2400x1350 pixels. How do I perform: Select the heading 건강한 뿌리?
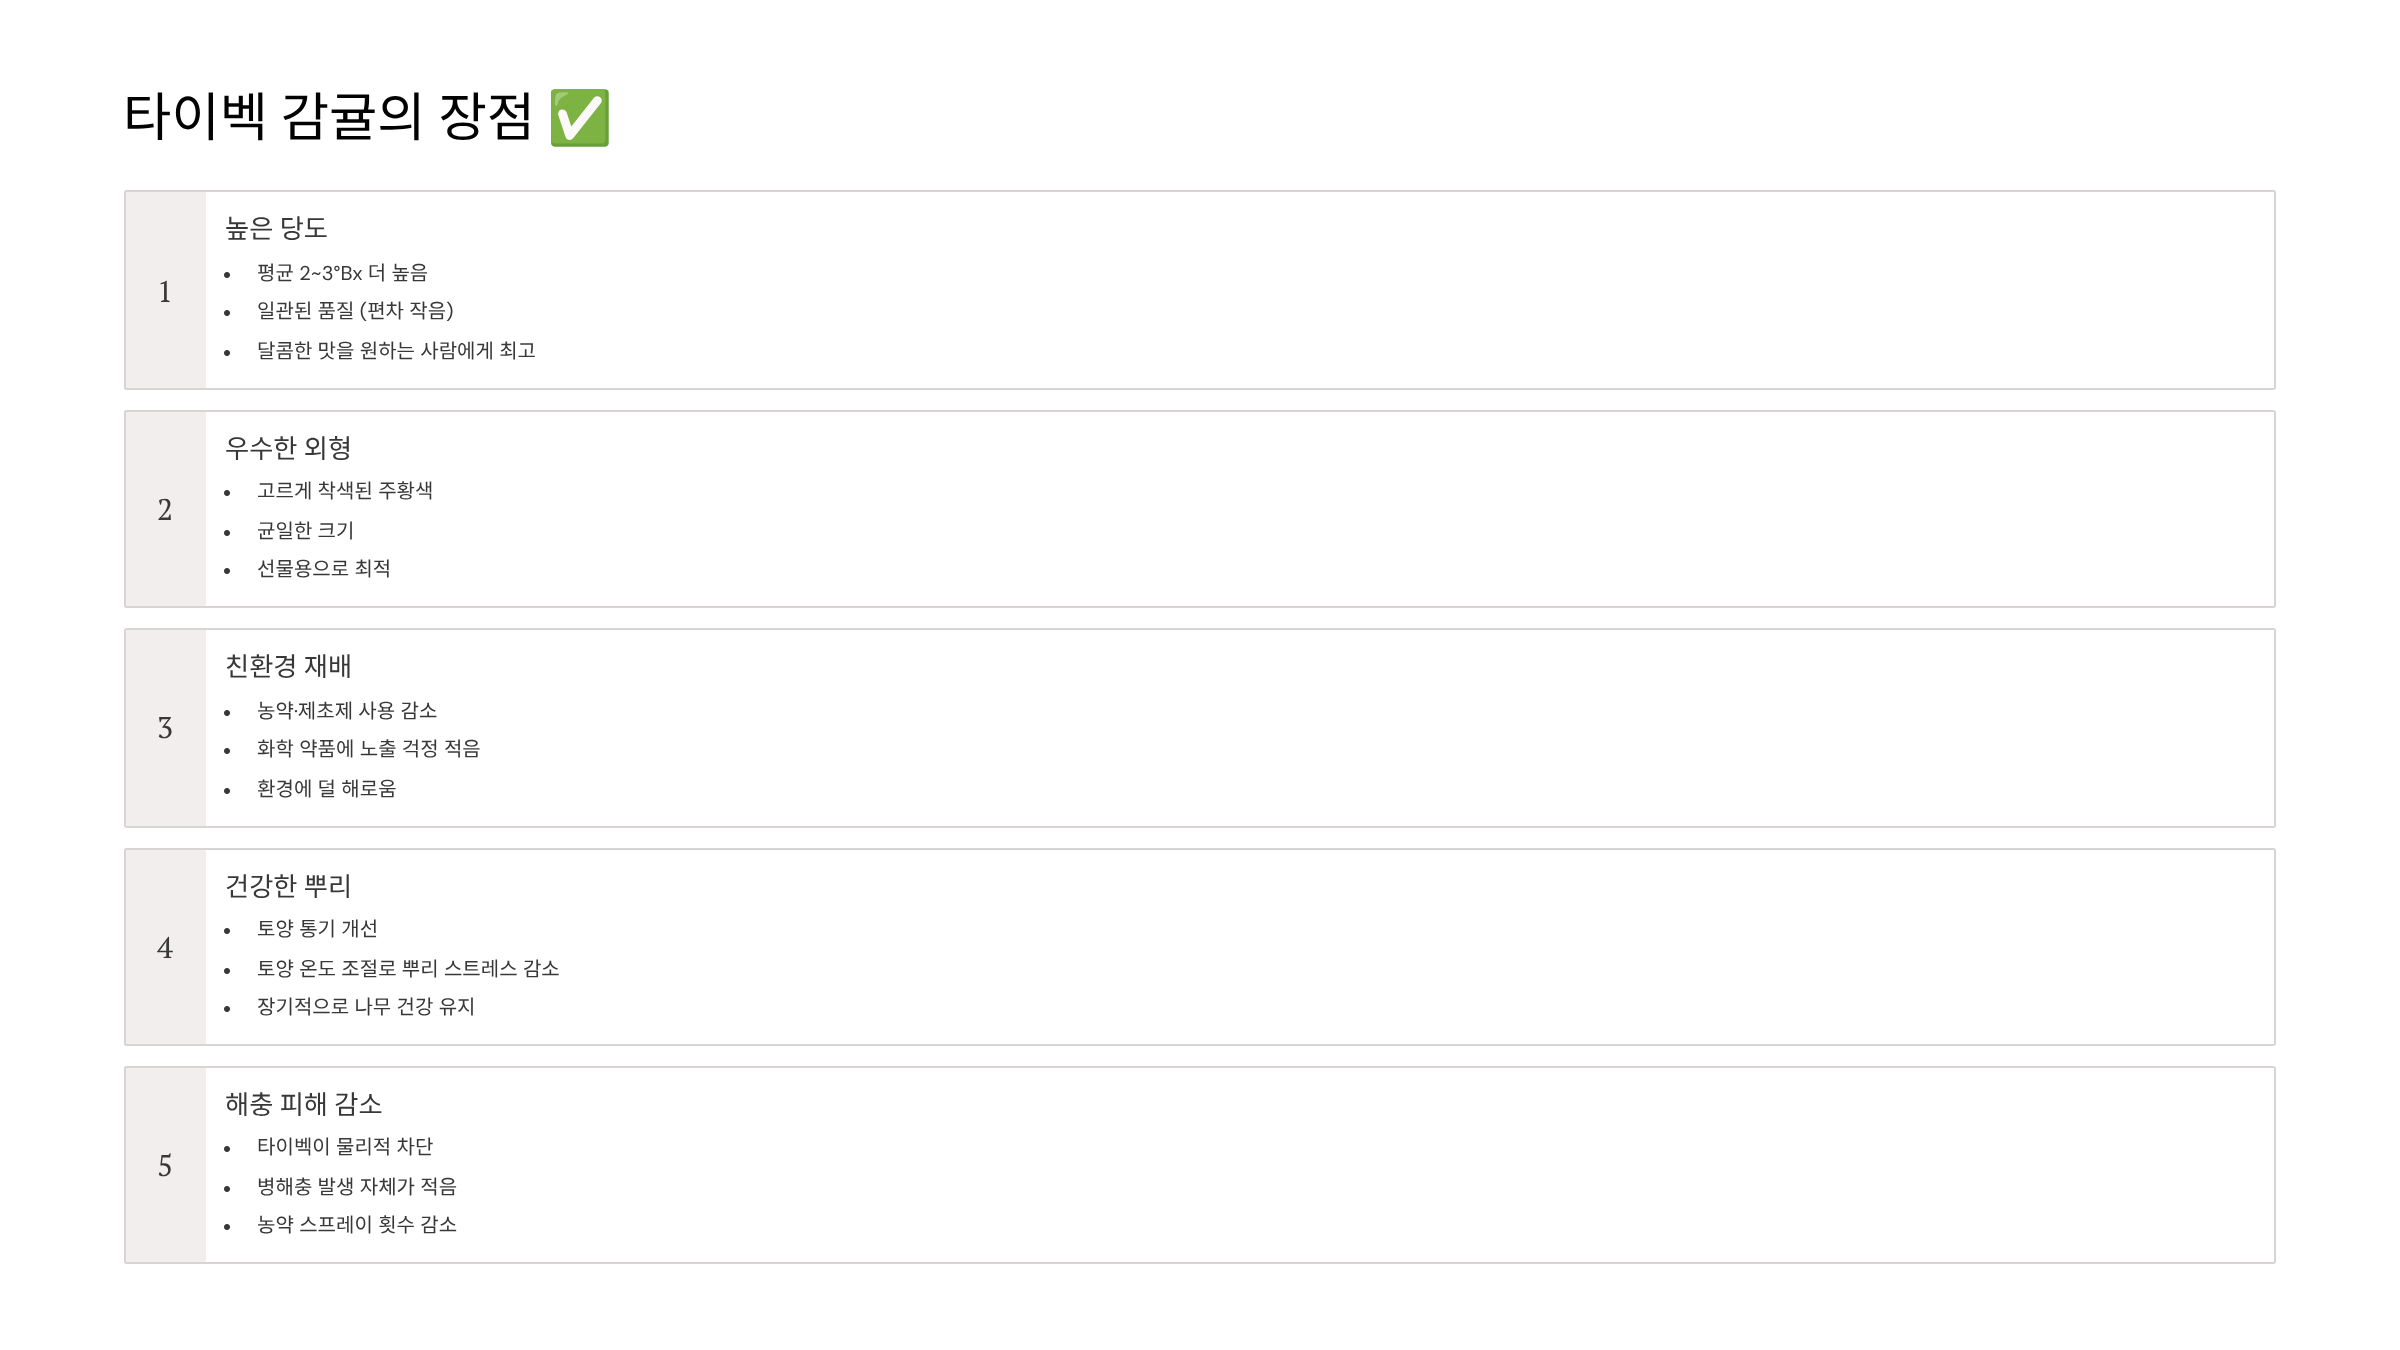point(288,886)
